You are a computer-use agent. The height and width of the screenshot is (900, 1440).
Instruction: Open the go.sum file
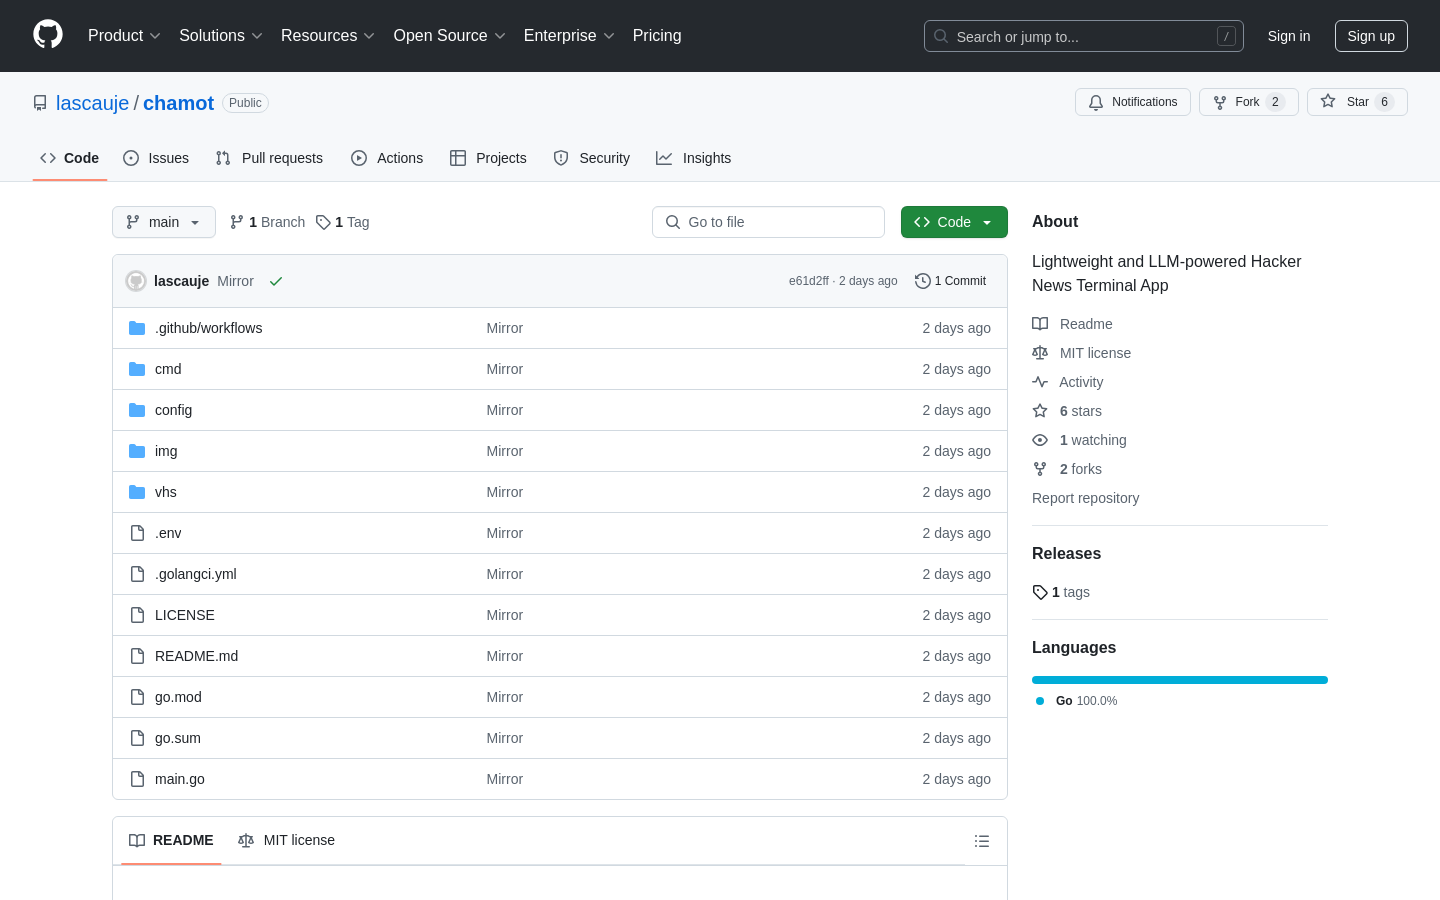click(178, 738)
